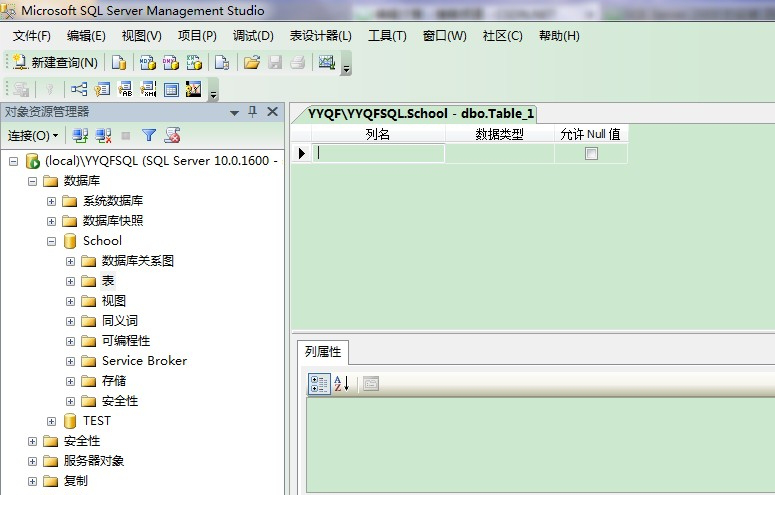Image resolution: width=775 pixels, height=514 pixels.
Task: Open the 窗口(W) menu
Action: (x=444, y=36)
